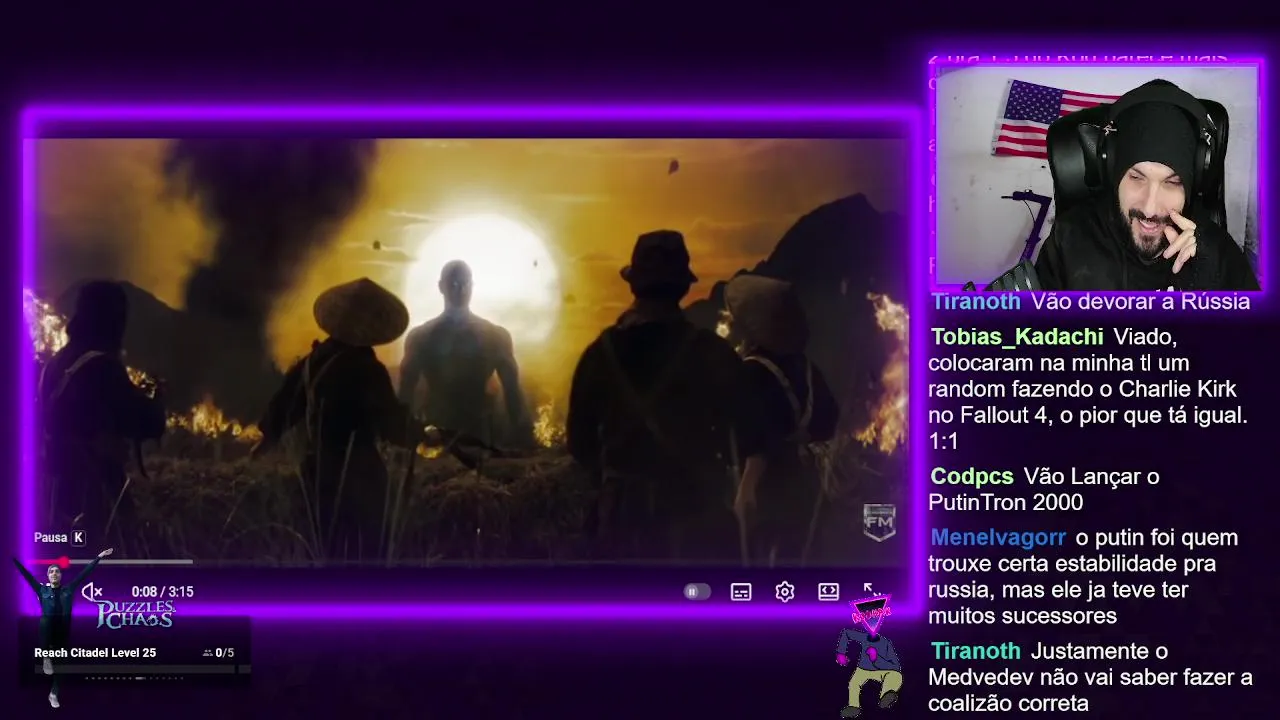Exit full screen mode
The width and height of the screenshot is (1280, 720).
pos(871,590)
